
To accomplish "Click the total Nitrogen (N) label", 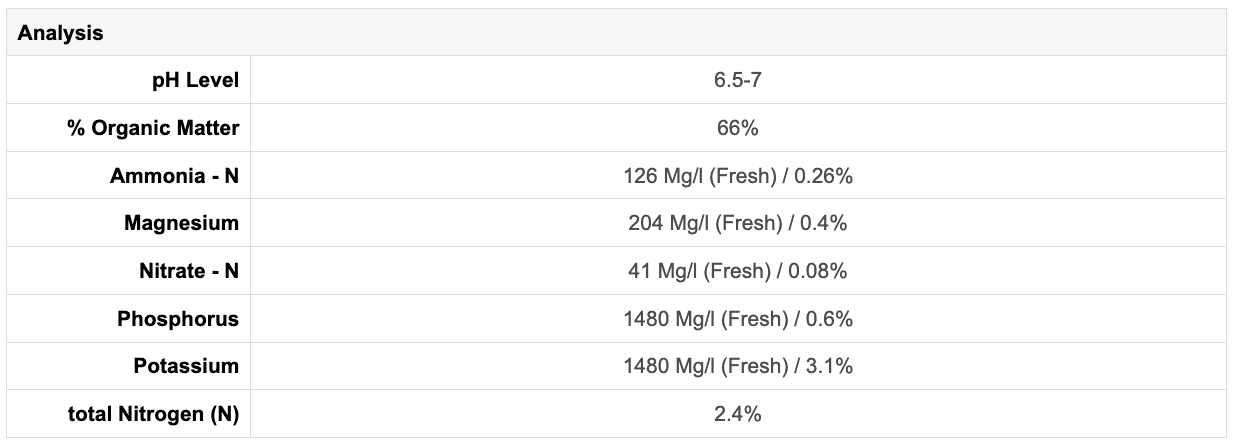I will (153, 414).
